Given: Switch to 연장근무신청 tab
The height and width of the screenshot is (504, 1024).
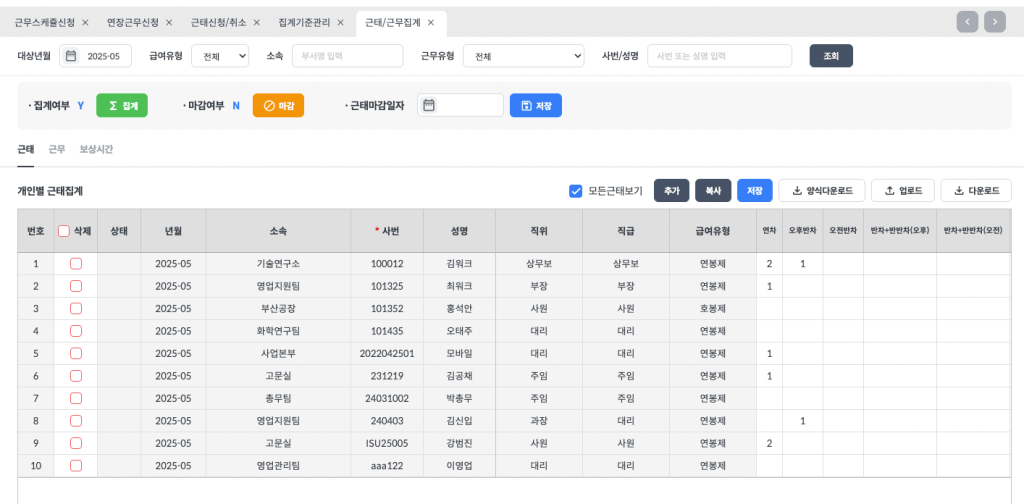Looking at the screenshot, I should tap(133, 23).
